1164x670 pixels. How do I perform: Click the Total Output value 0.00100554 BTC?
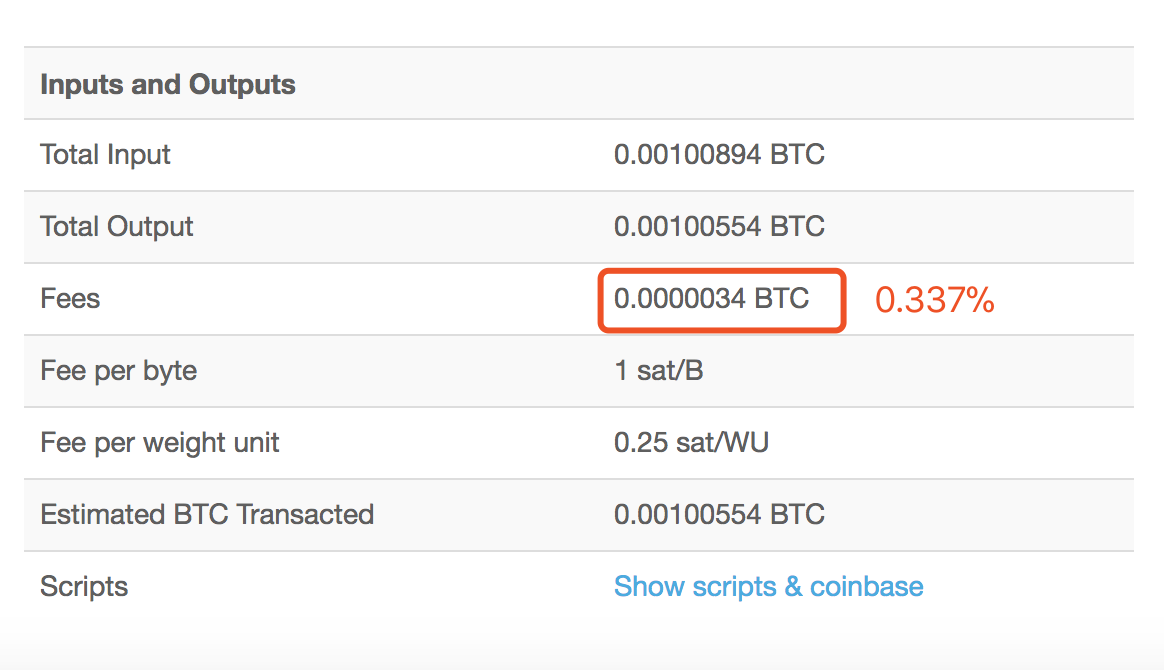point(719,226)
